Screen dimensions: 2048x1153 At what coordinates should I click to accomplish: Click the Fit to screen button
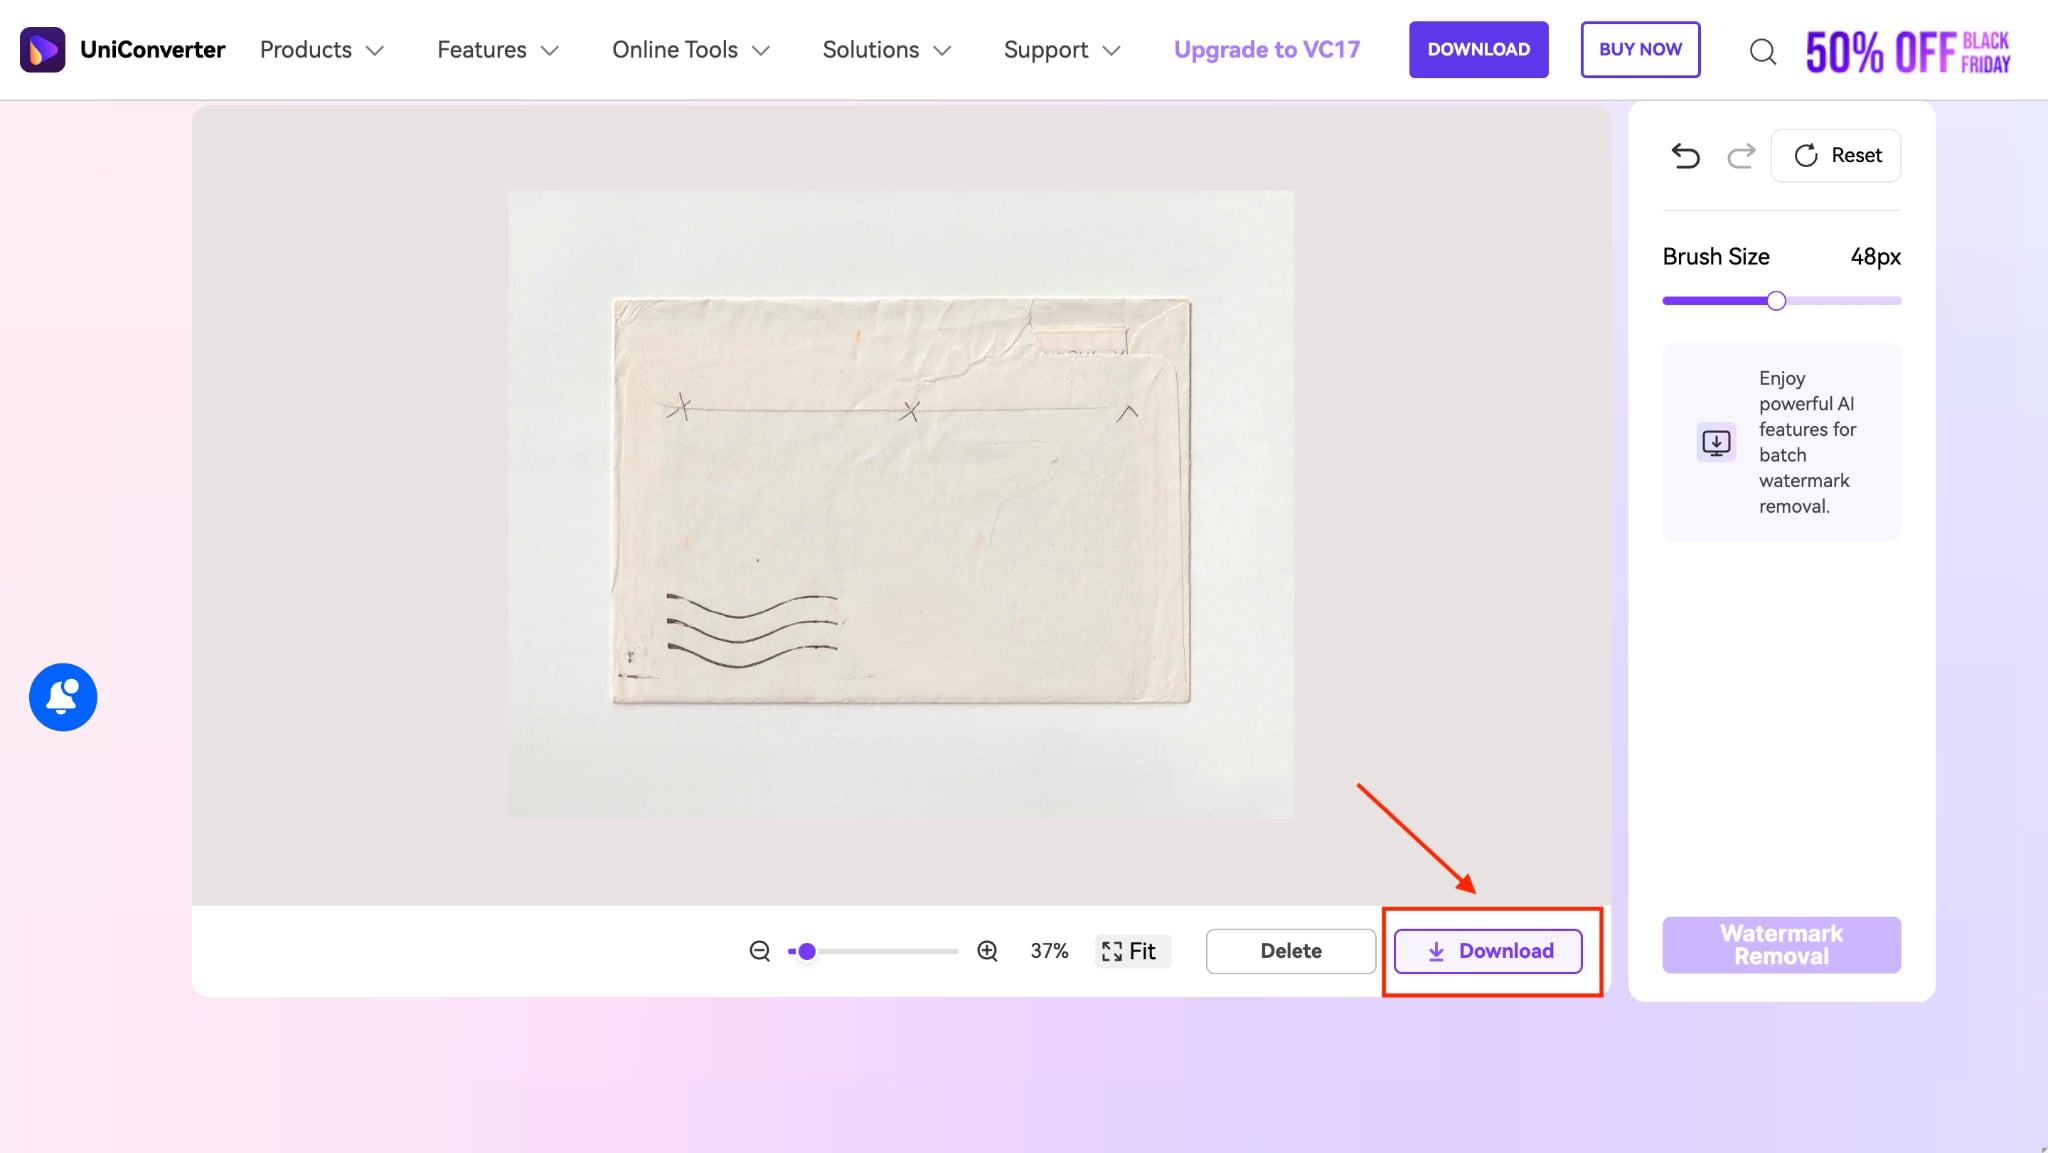pyautogui.click(x=1131, y=951)
